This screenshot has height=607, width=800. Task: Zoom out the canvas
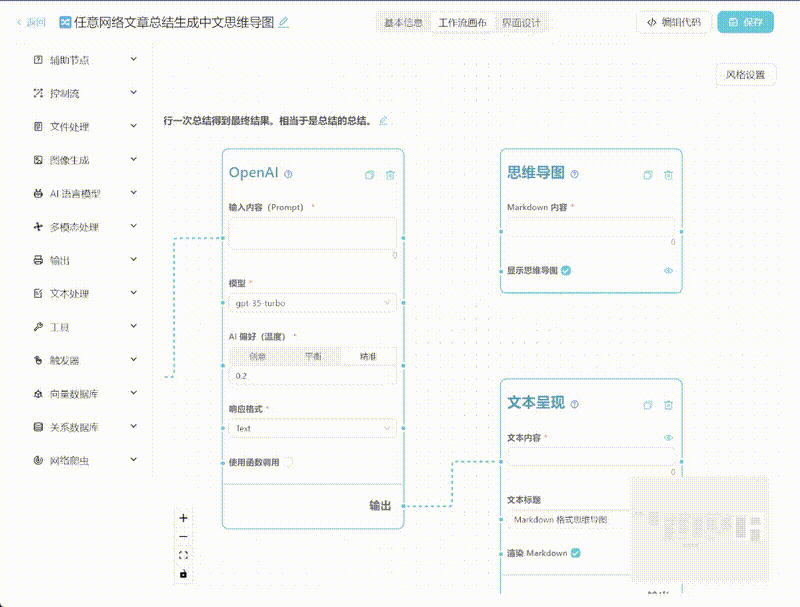pyautogui.click(x=184, y=537)
